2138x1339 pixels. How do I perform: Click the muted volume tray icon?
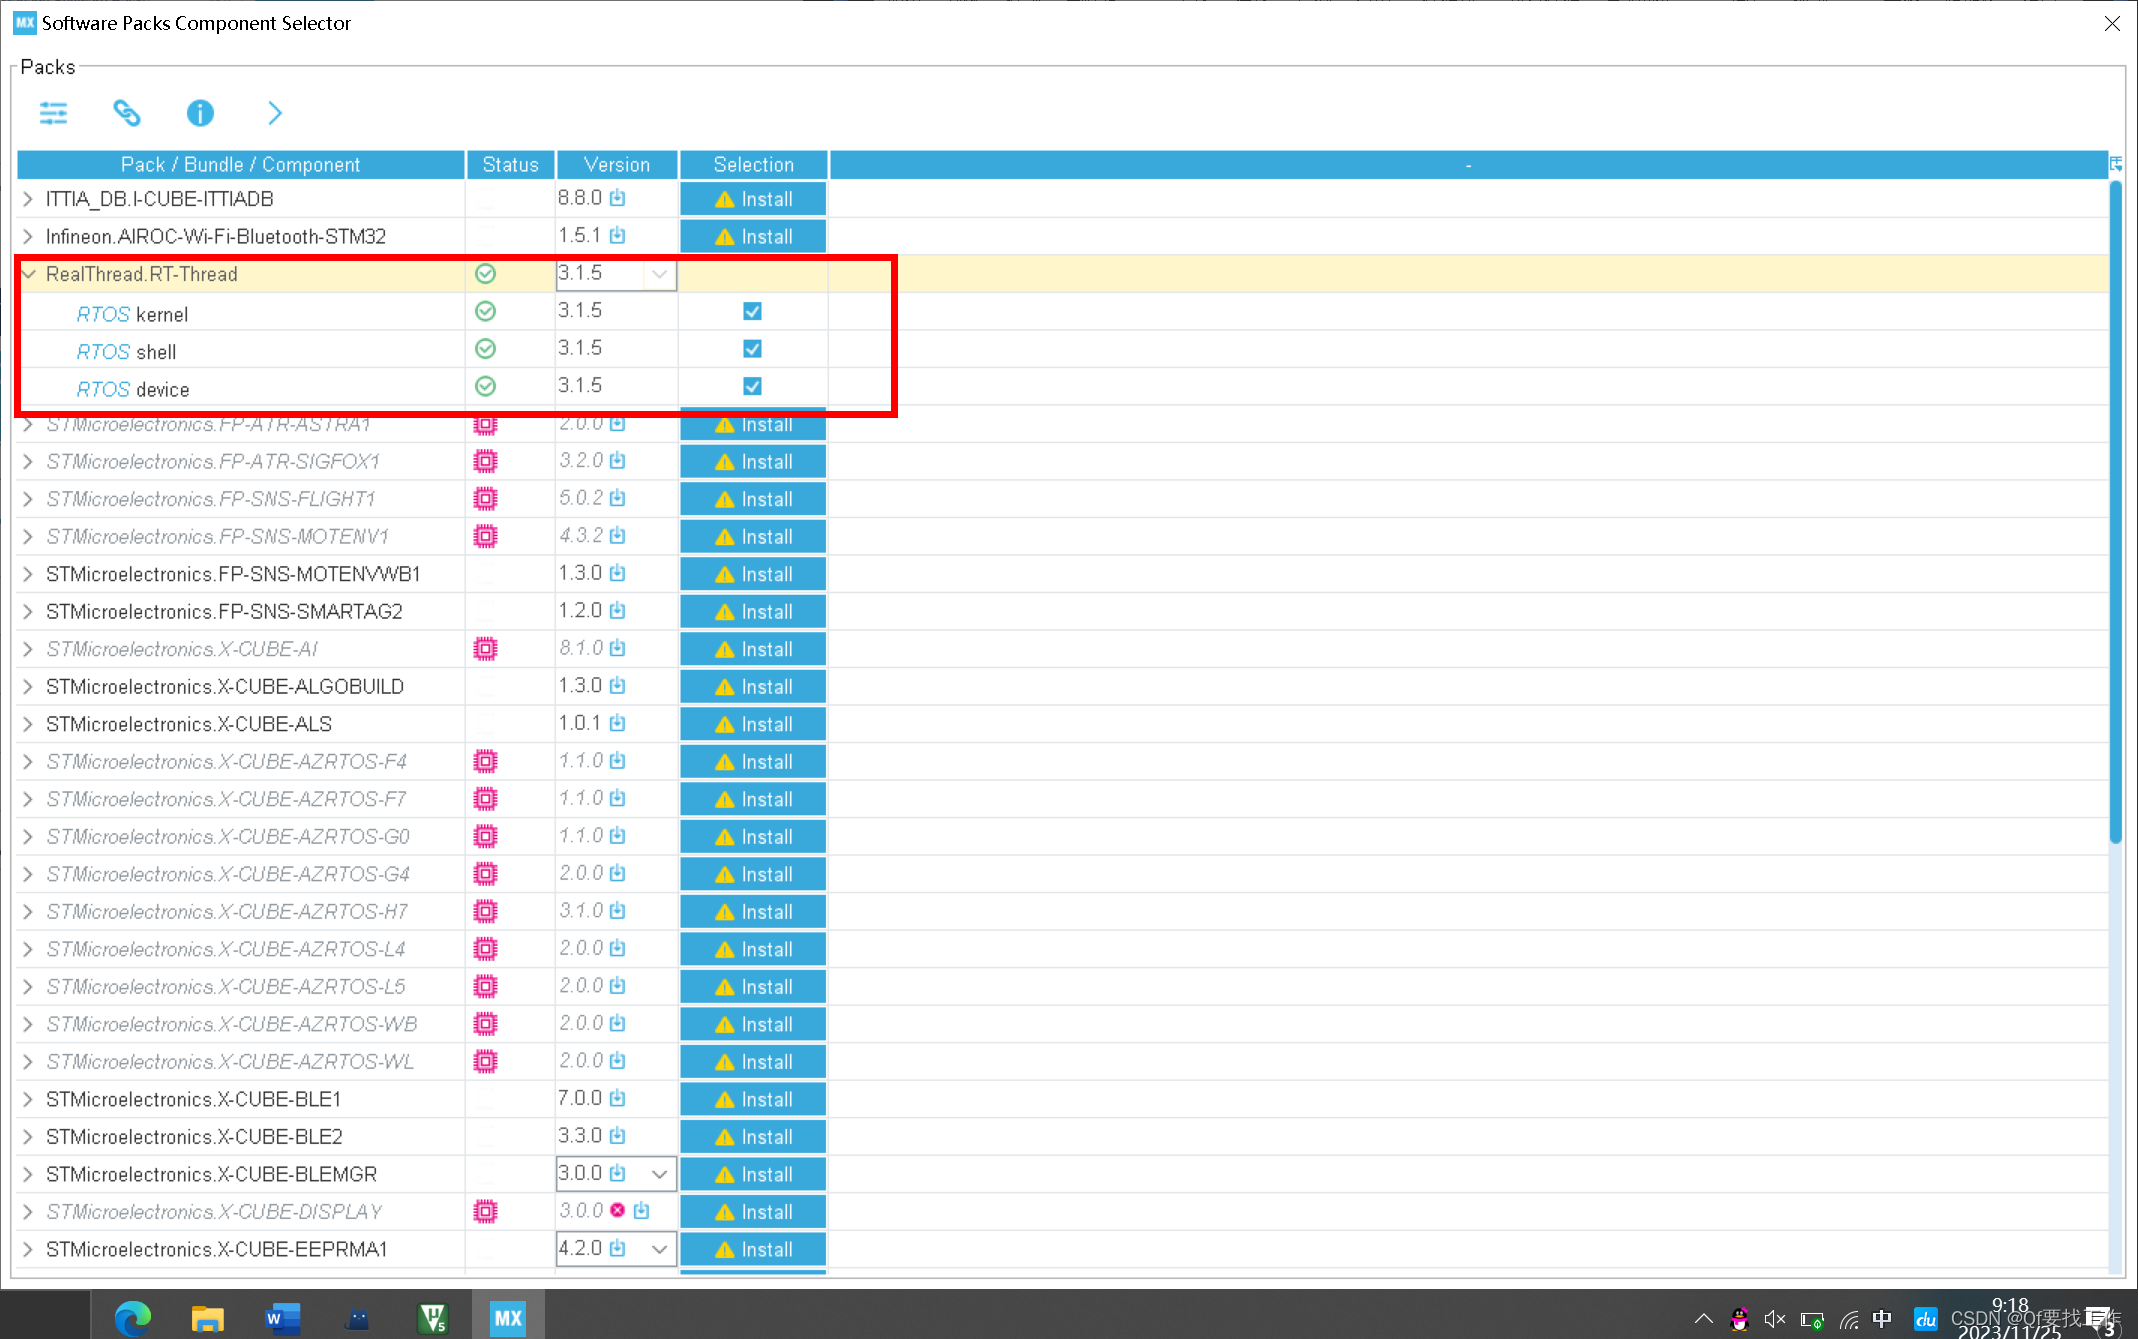pyautogui.click(x=1775, y=1319)
